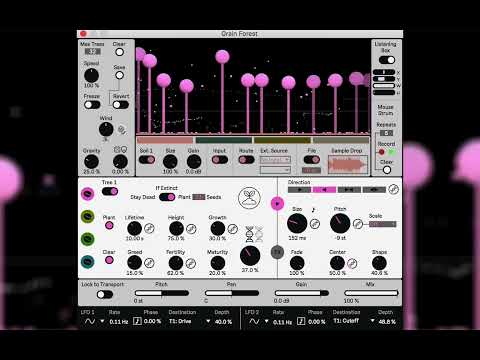Image resolution: width=480 pixels, height=360 pixels.
Task: Toggle the Input switch
Action: [220, 160]
